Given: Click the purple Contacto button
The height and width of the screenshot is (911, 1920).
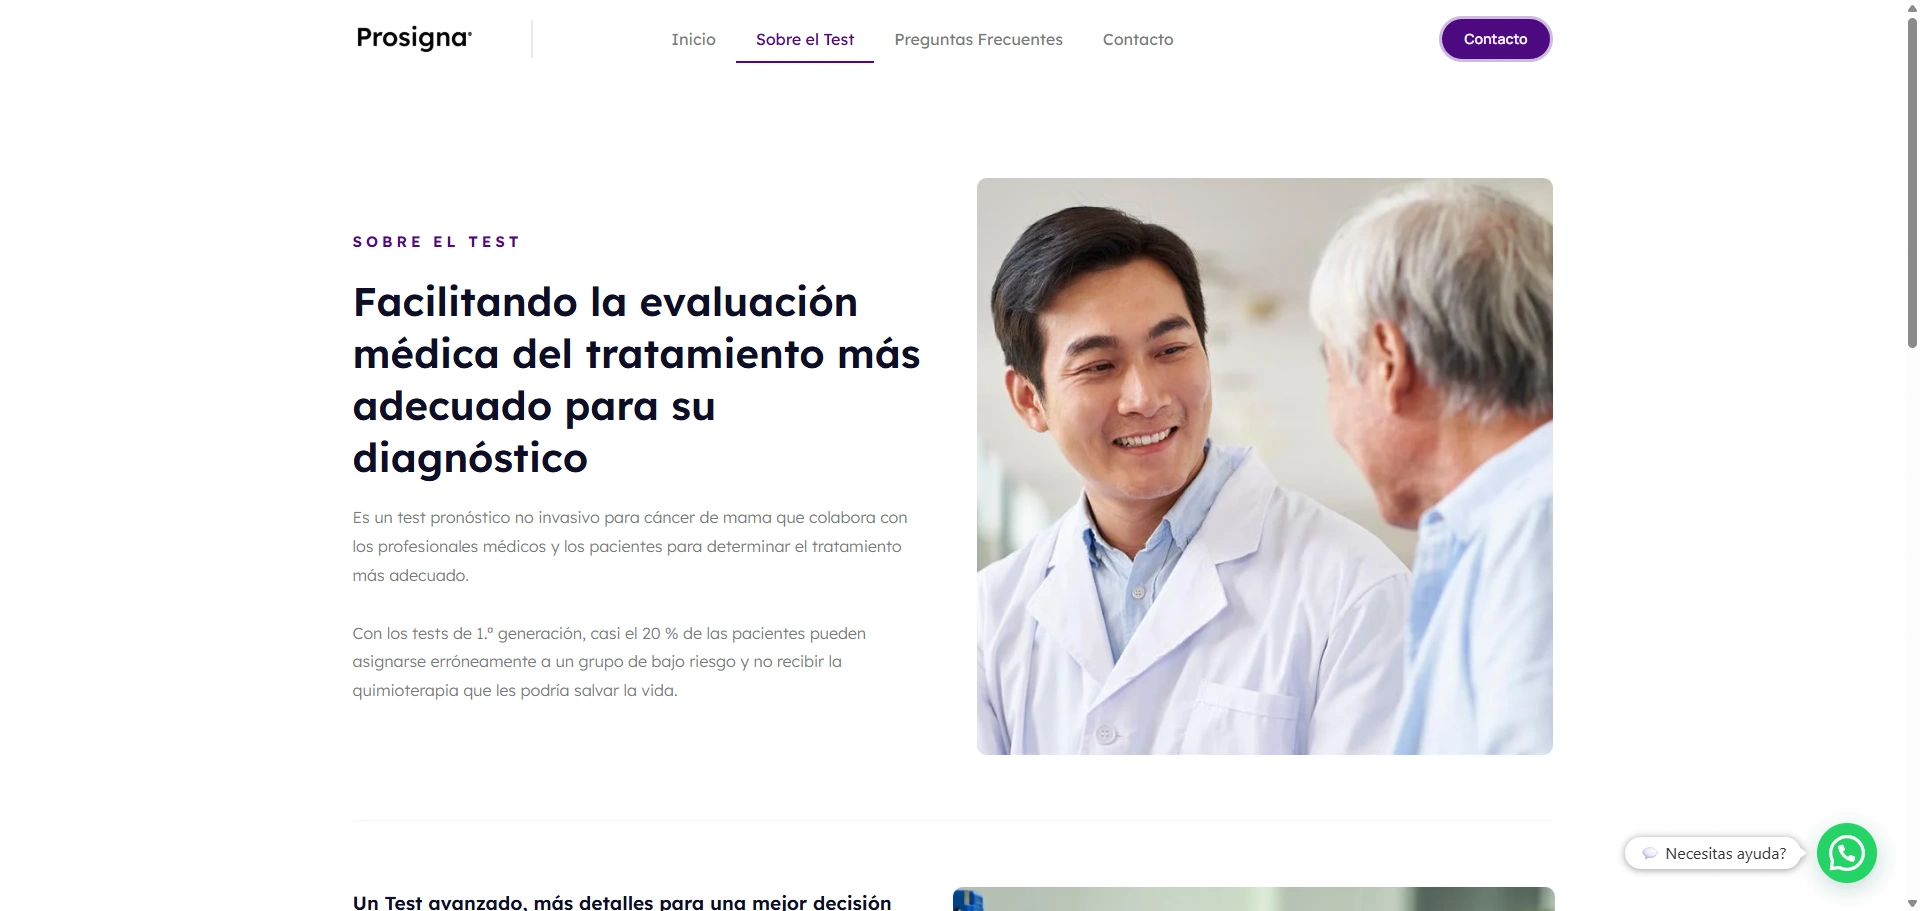Looking at the screenshot, I should (1496, 39).
